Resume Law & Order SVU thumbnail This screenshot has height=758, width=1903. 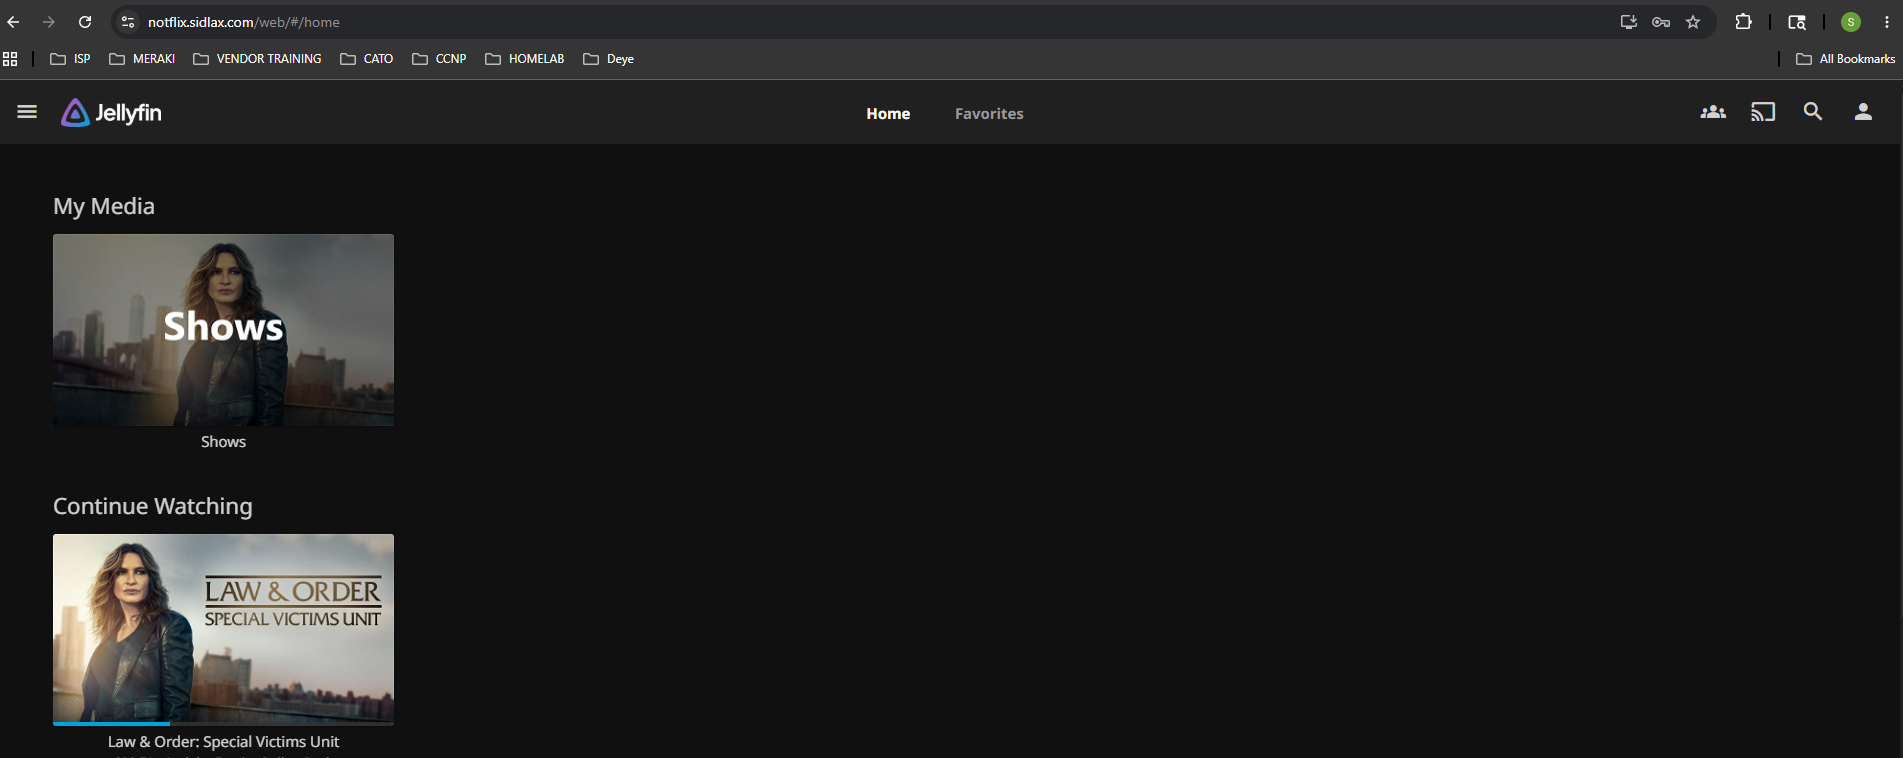tap(223, 628)
